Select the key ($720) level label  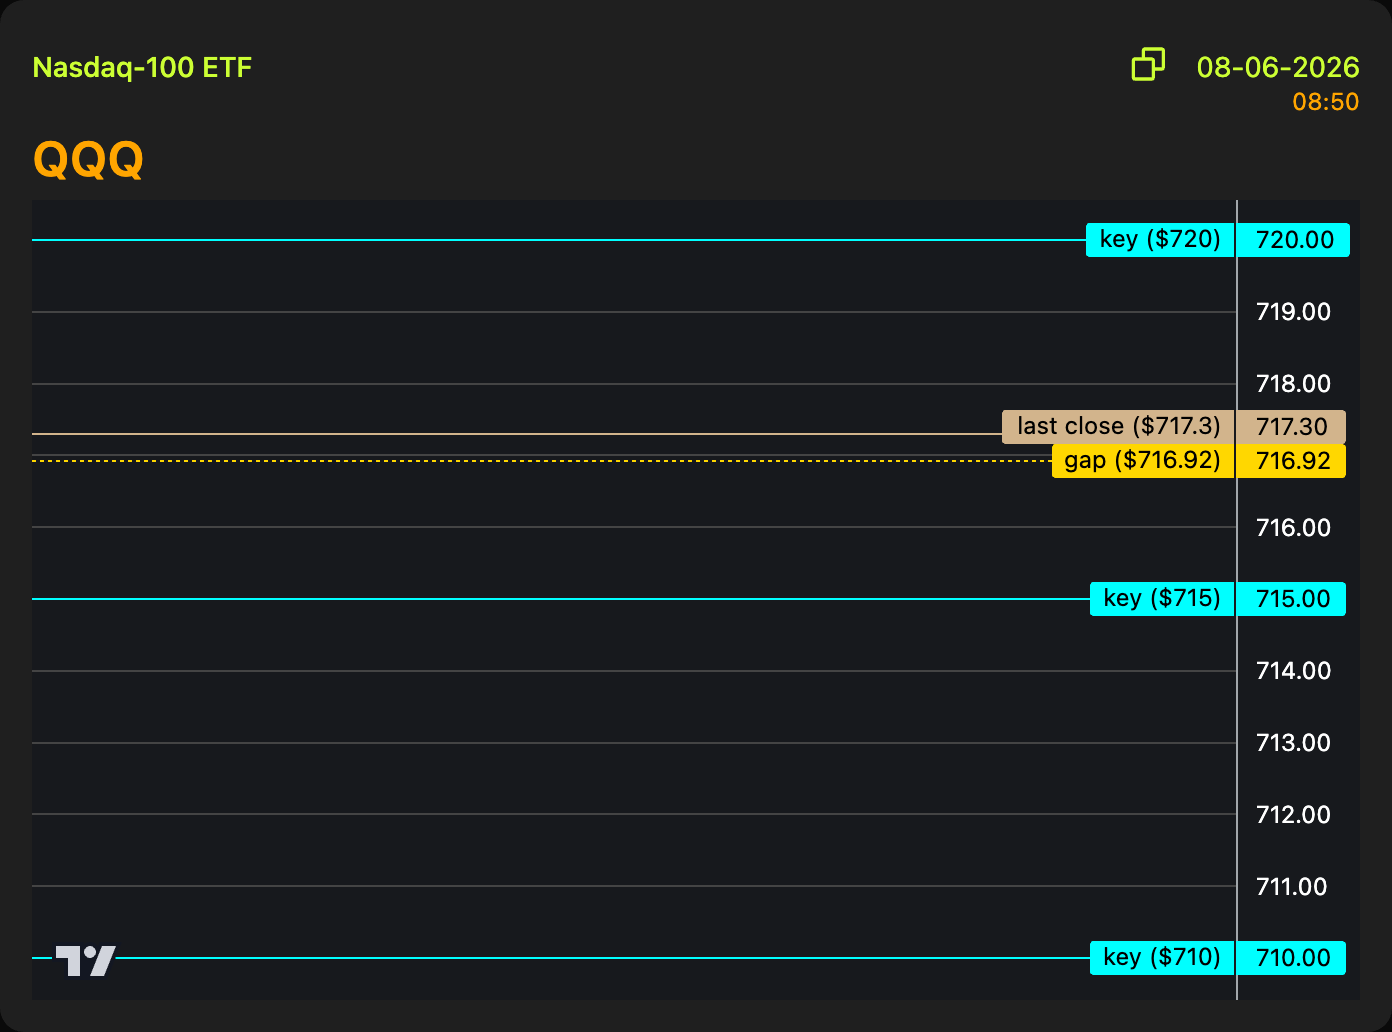(1160, 240)
